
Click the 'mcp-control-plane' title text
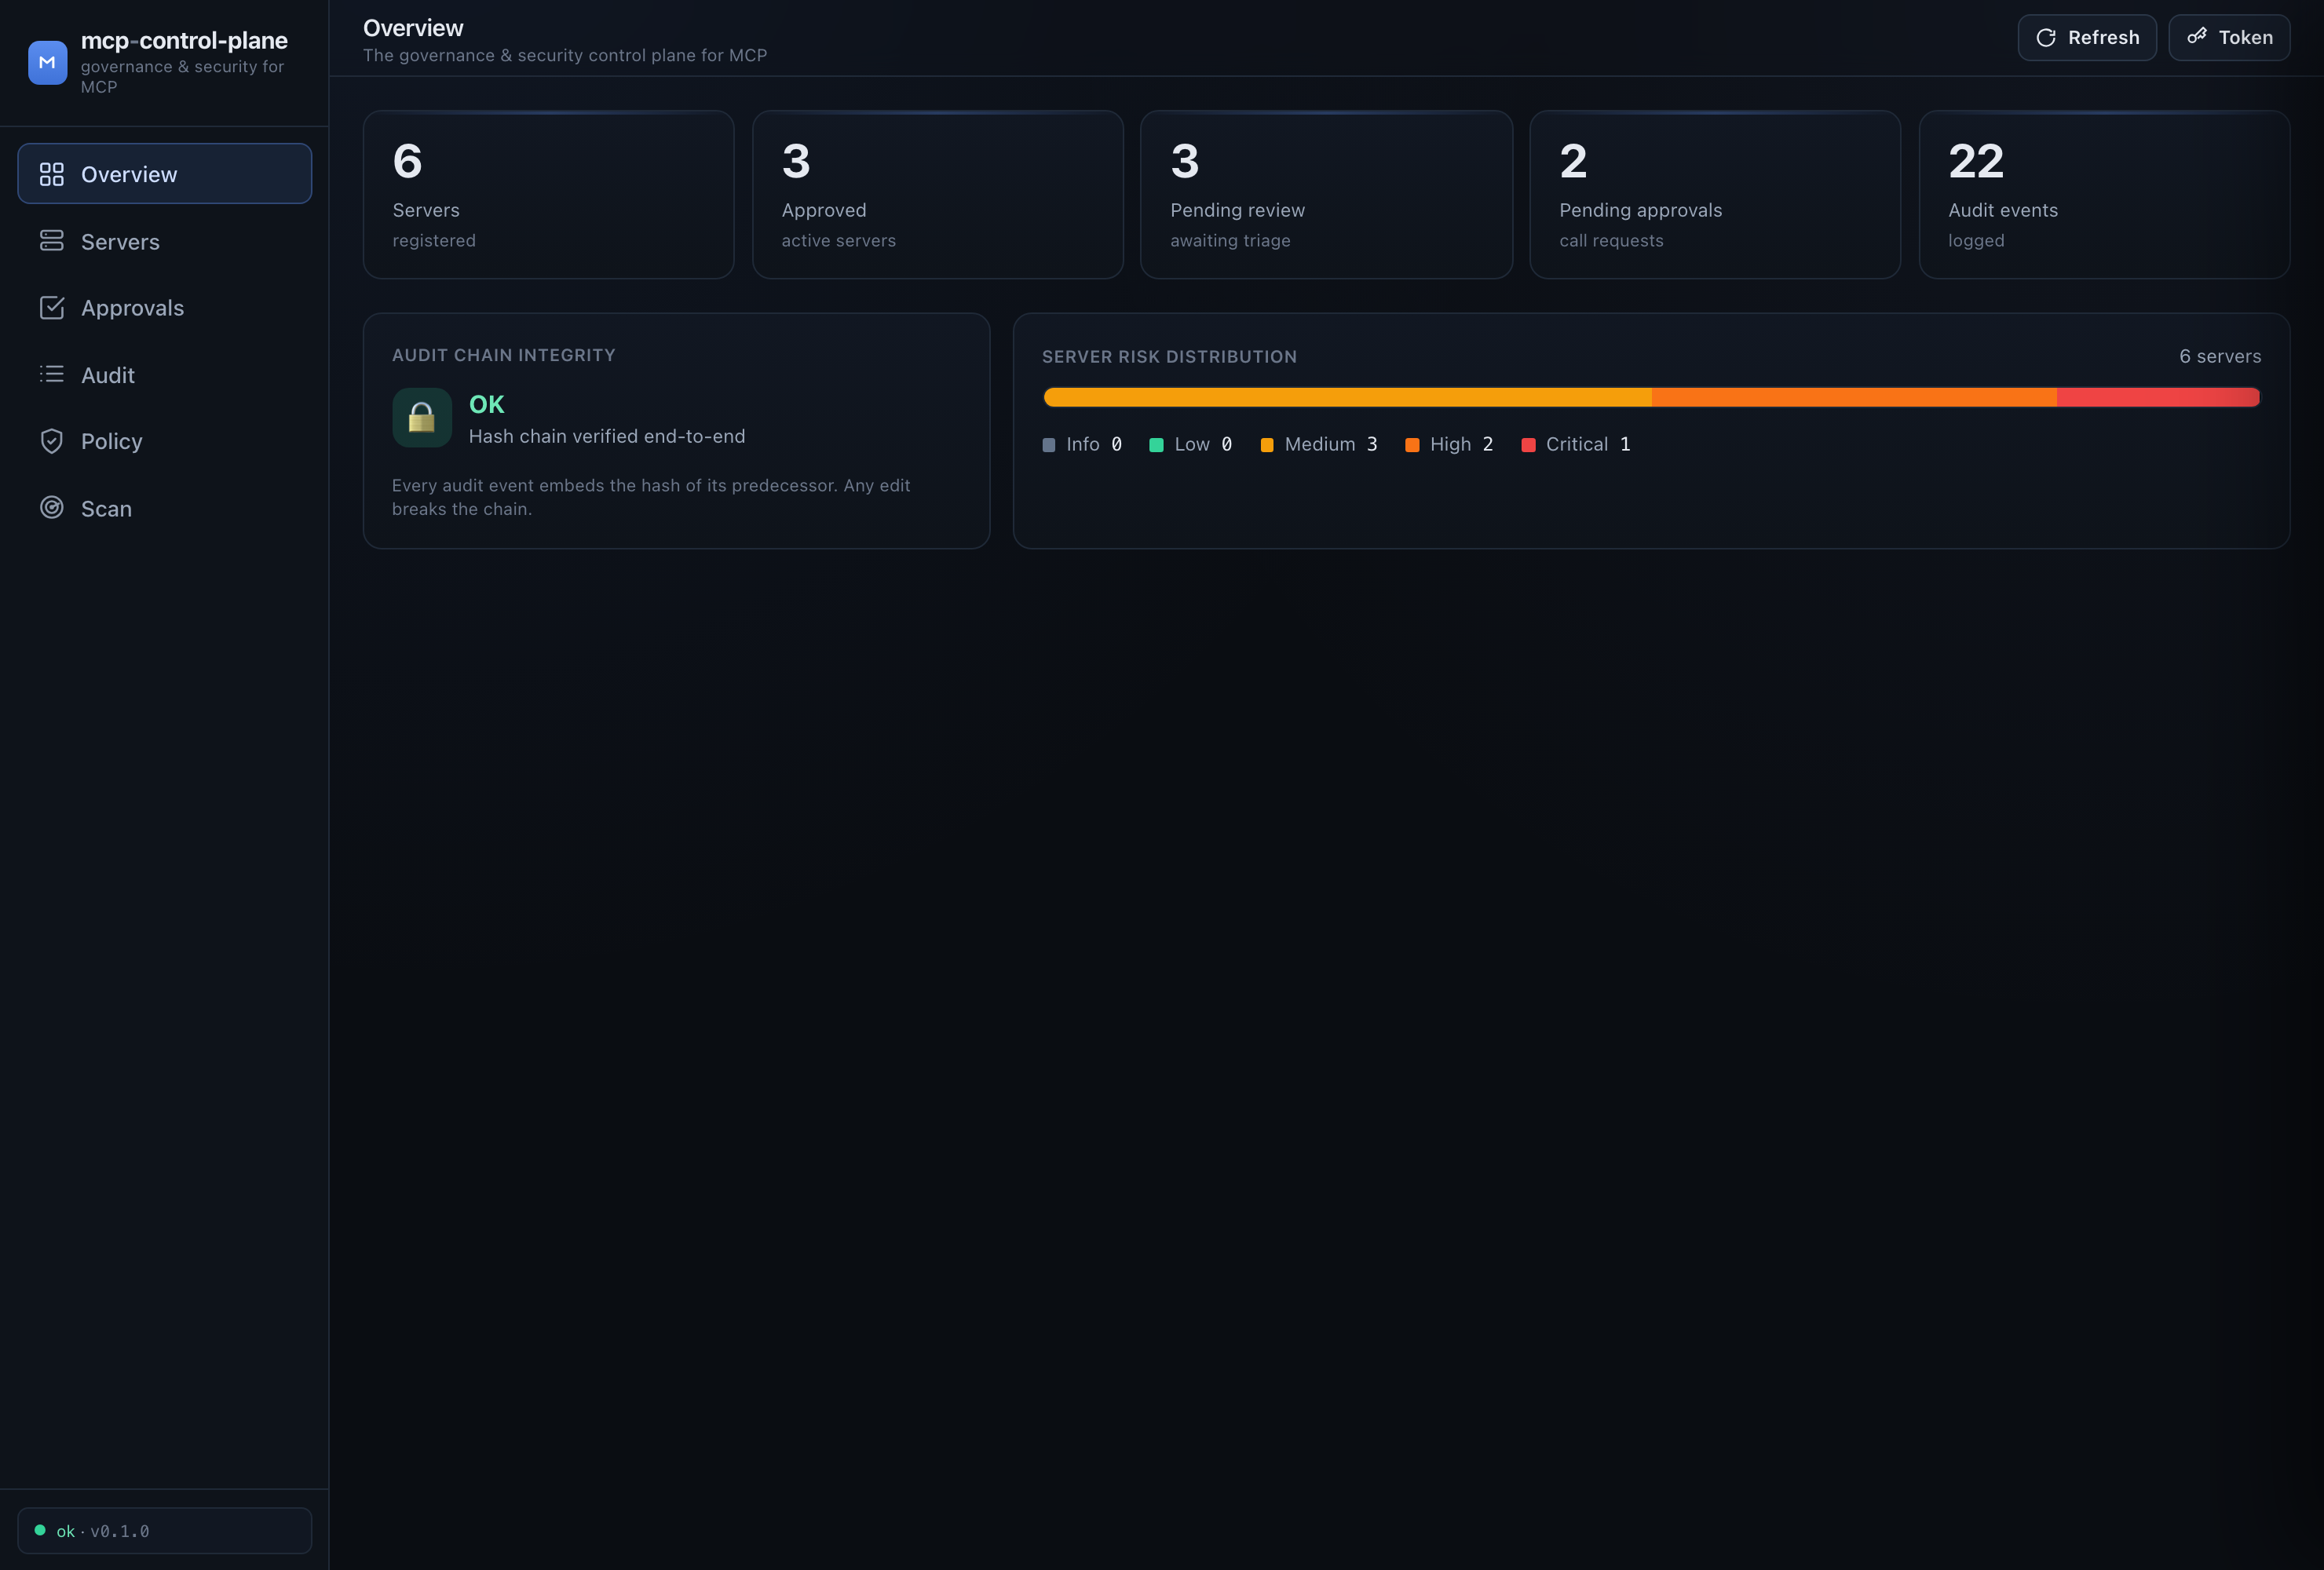click(x=184, y=40)
